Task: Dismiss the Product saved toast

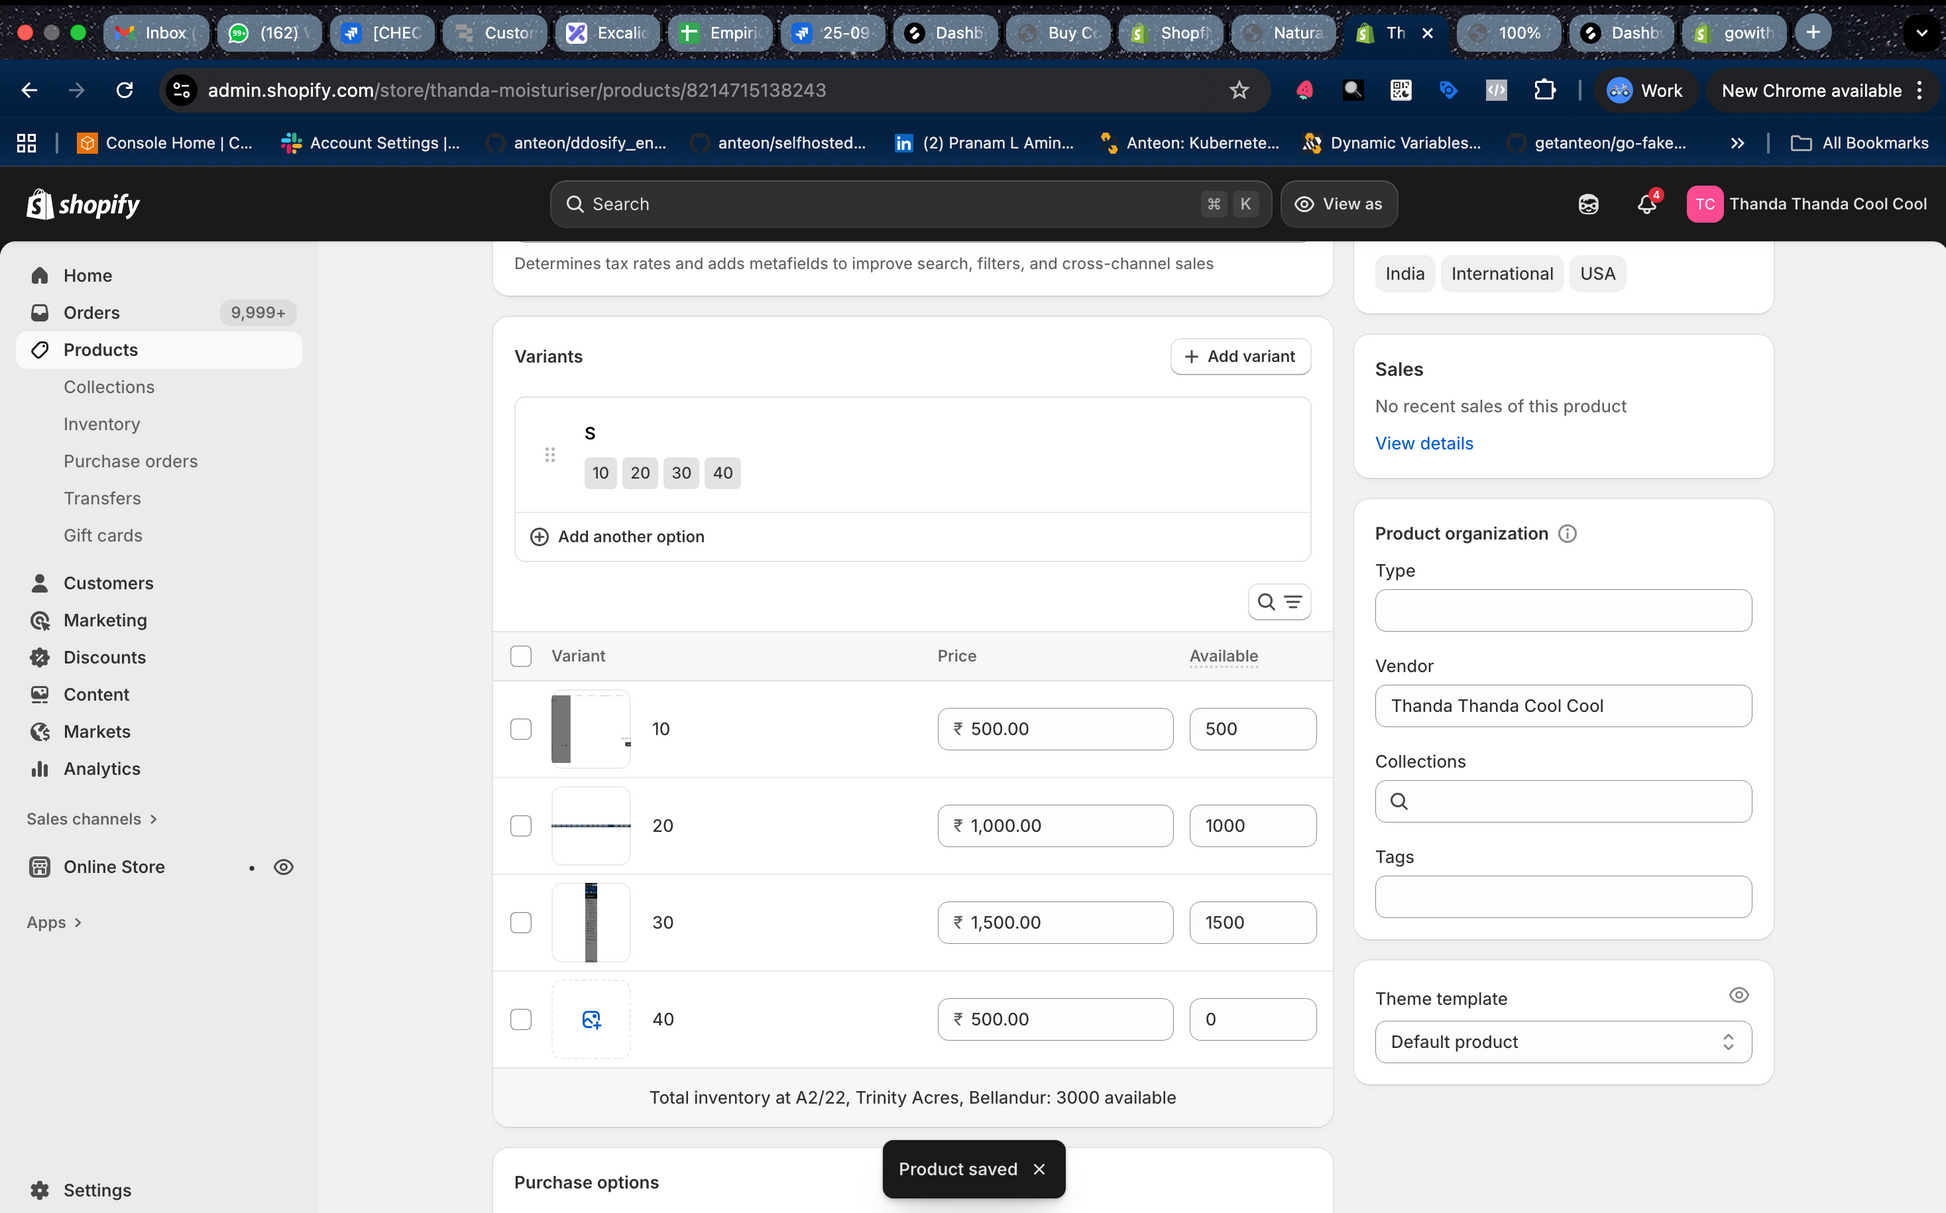Action: click(x=1039, y=1169)
